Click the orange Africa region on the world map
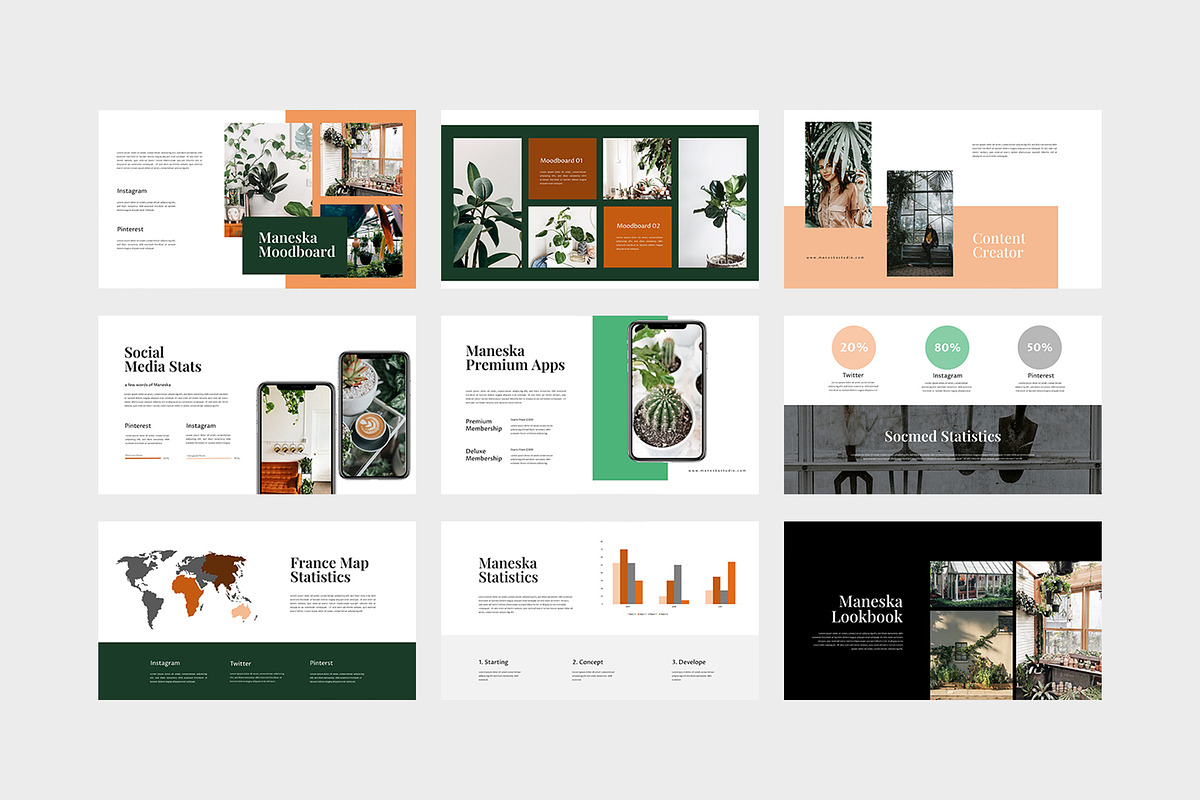Viewport: 1200px width, 800px height. 188,597
